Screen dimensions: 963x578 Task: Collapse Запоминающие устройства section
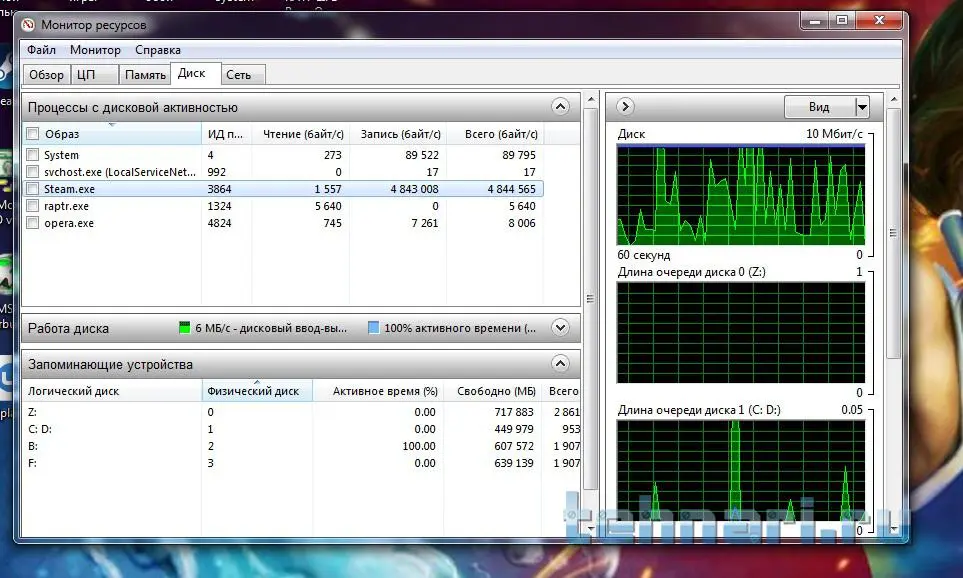(x=560, y=363)
